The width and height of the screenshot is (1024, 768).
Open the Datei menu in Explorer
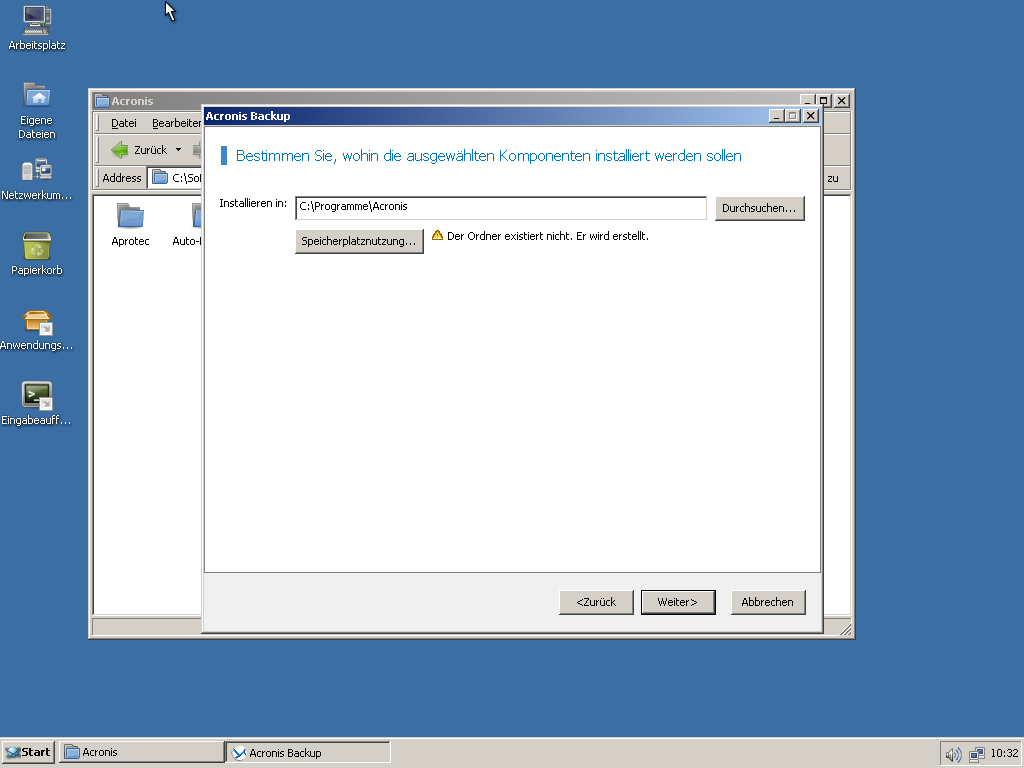tap(124, 123)
